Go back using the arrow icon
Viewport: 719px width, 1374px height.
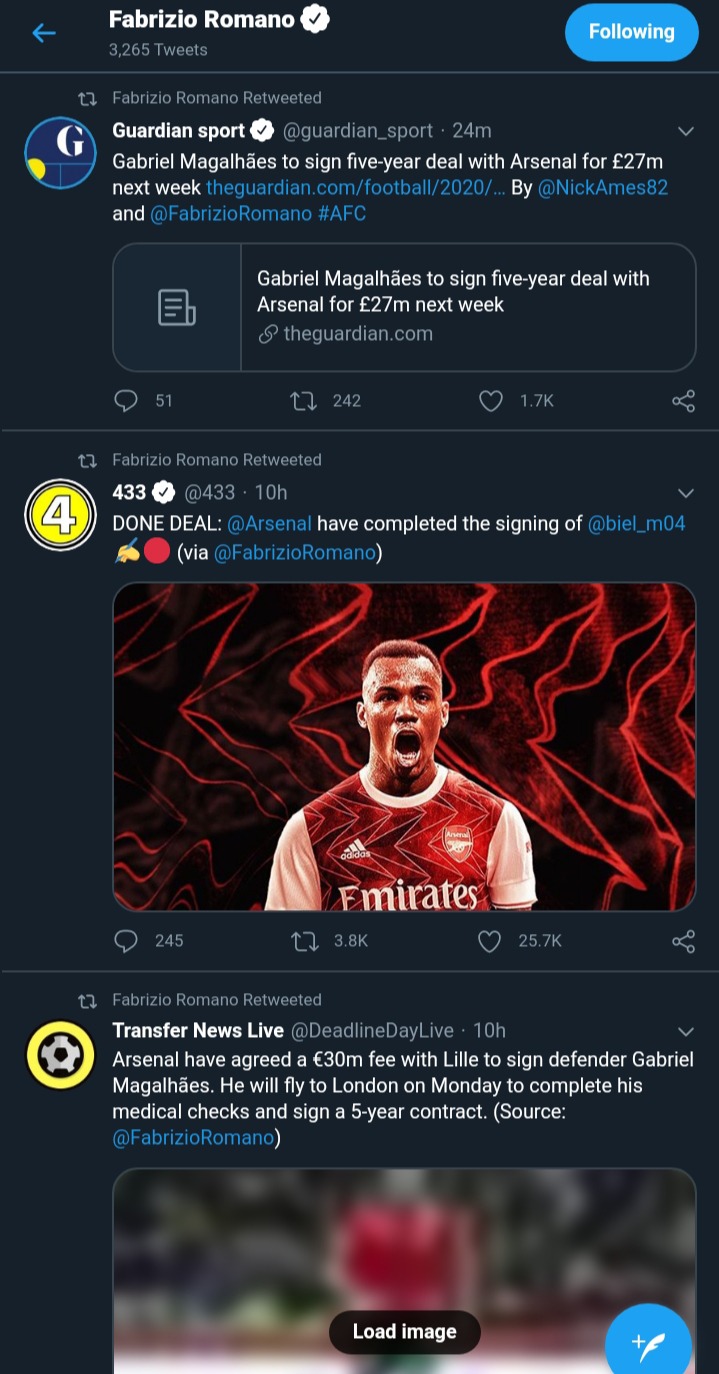(x=43, y=33)
